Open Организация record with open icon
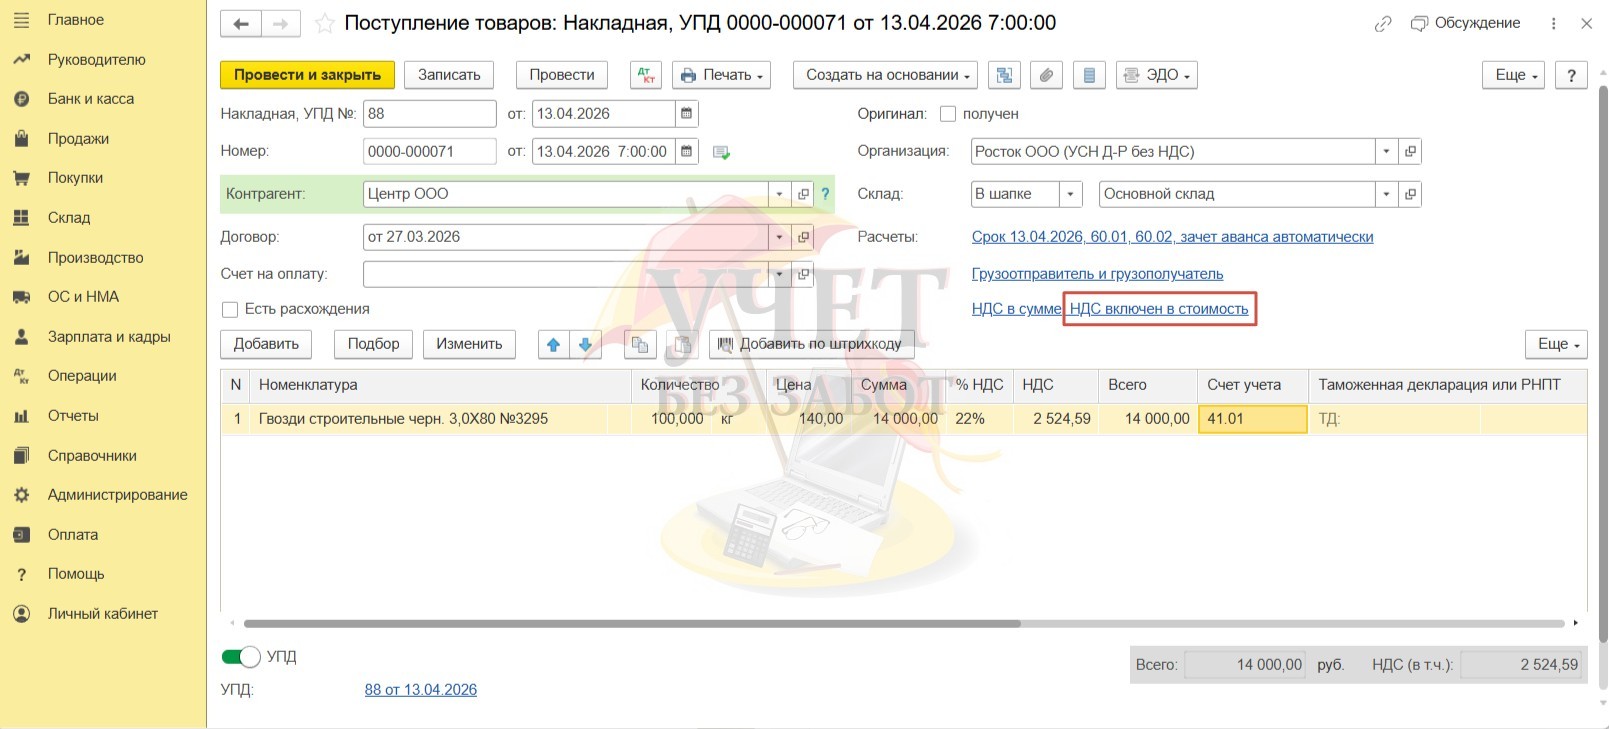 point(1410,152)
